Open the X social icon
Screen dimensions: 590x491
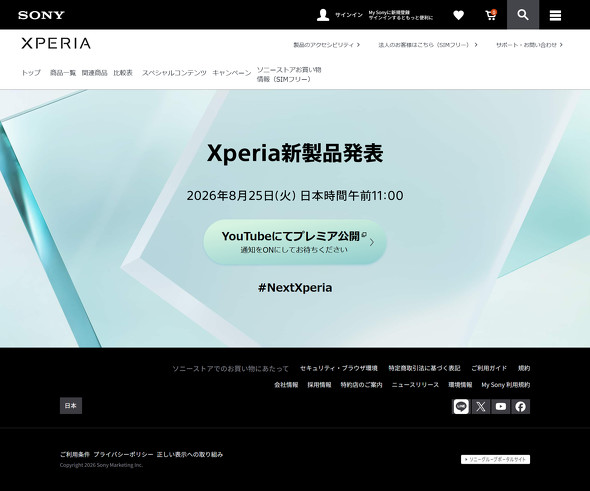(x=481, y=406)
